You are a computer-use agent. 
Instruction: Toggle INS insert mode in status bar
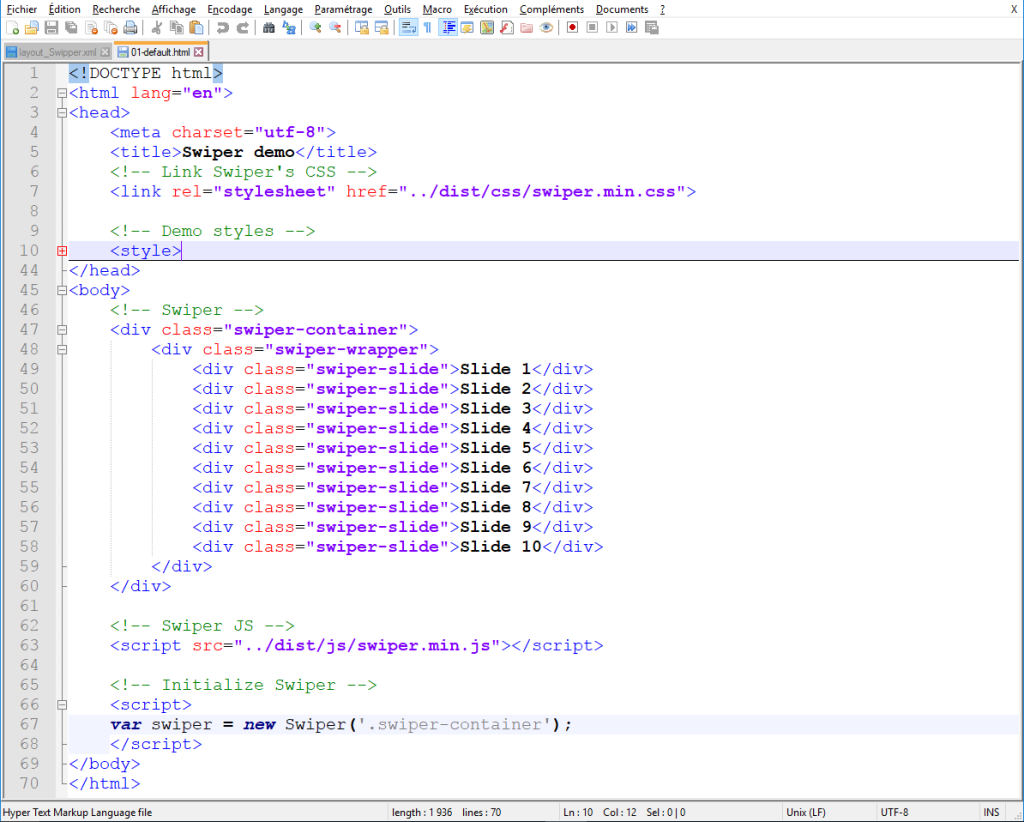pos(991,812)
